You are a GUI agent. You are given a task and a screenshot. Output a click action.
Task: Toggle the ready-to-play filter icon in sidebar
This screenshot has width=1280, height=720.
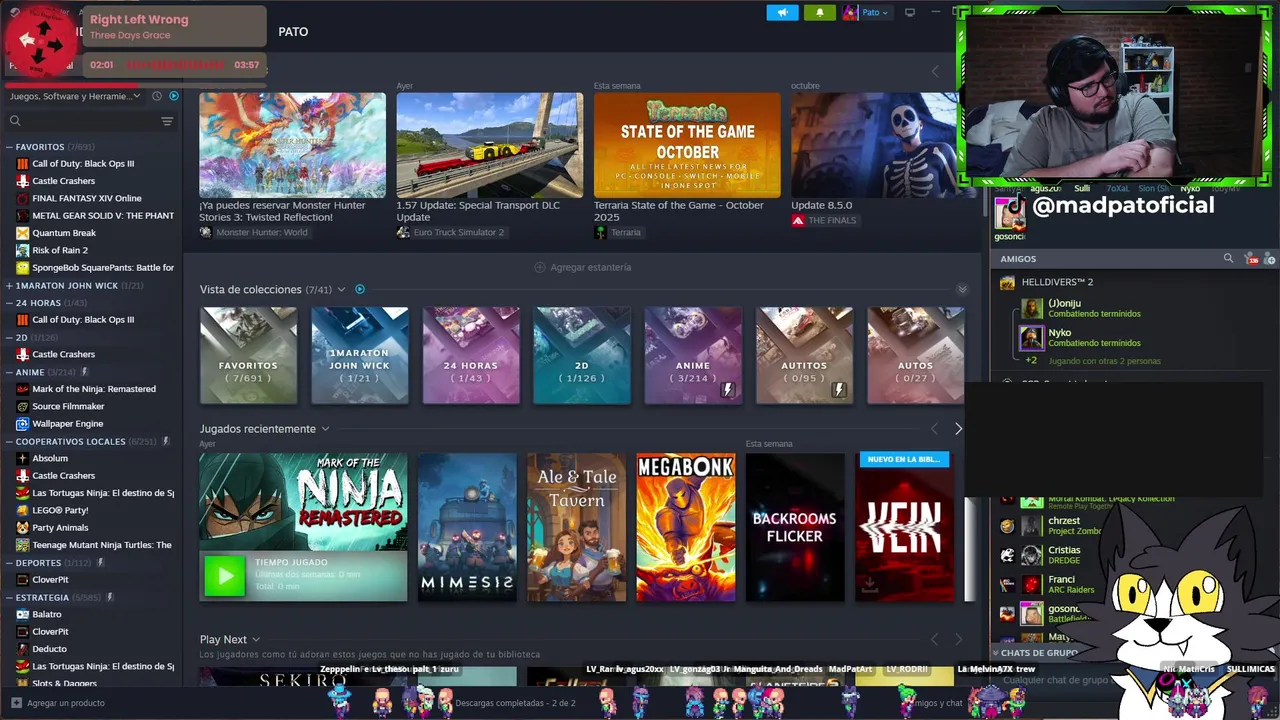(174, 96)
